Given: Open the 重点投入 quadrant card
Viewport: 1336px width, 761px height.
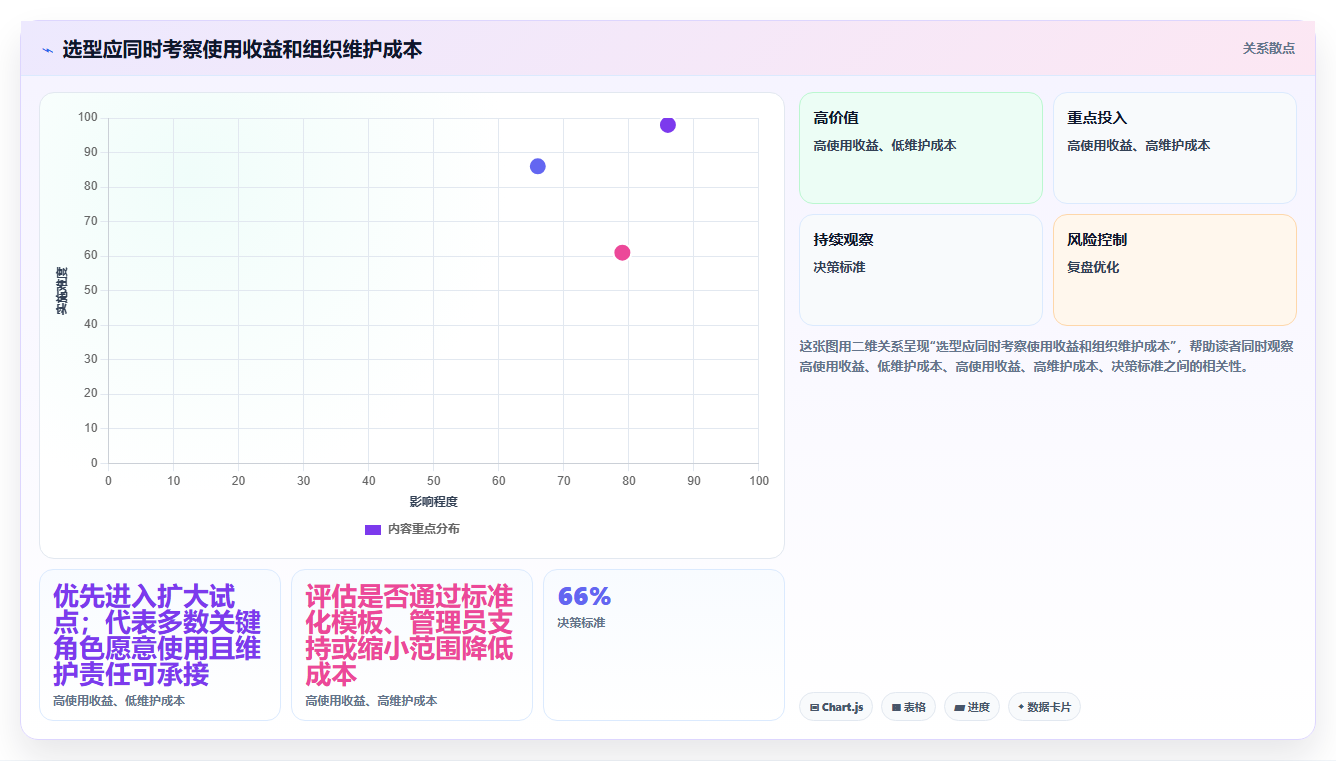Looking at the screenshot, I should click(1174, 148).
